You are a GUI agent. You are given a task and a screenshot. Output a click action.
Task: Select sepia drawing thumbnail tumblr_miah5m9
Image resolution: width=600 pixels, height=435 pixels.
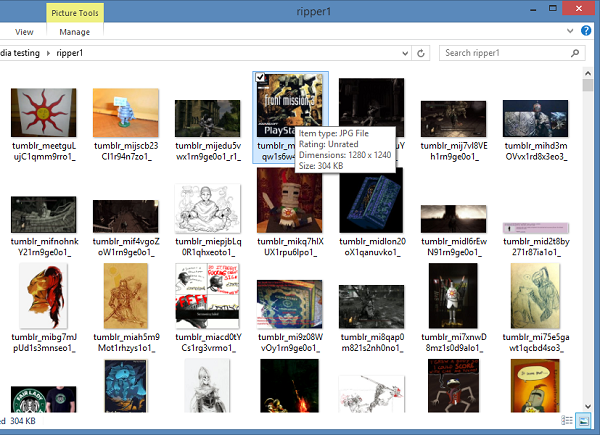click(126, 296)
